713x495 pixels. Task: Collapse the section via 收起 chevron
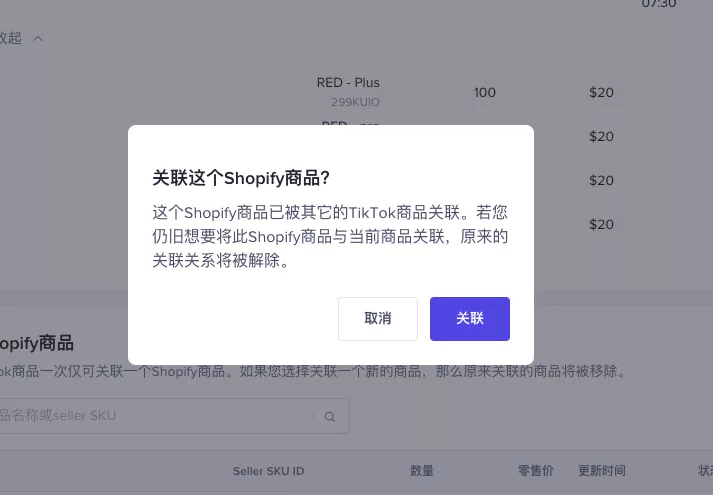38,39
